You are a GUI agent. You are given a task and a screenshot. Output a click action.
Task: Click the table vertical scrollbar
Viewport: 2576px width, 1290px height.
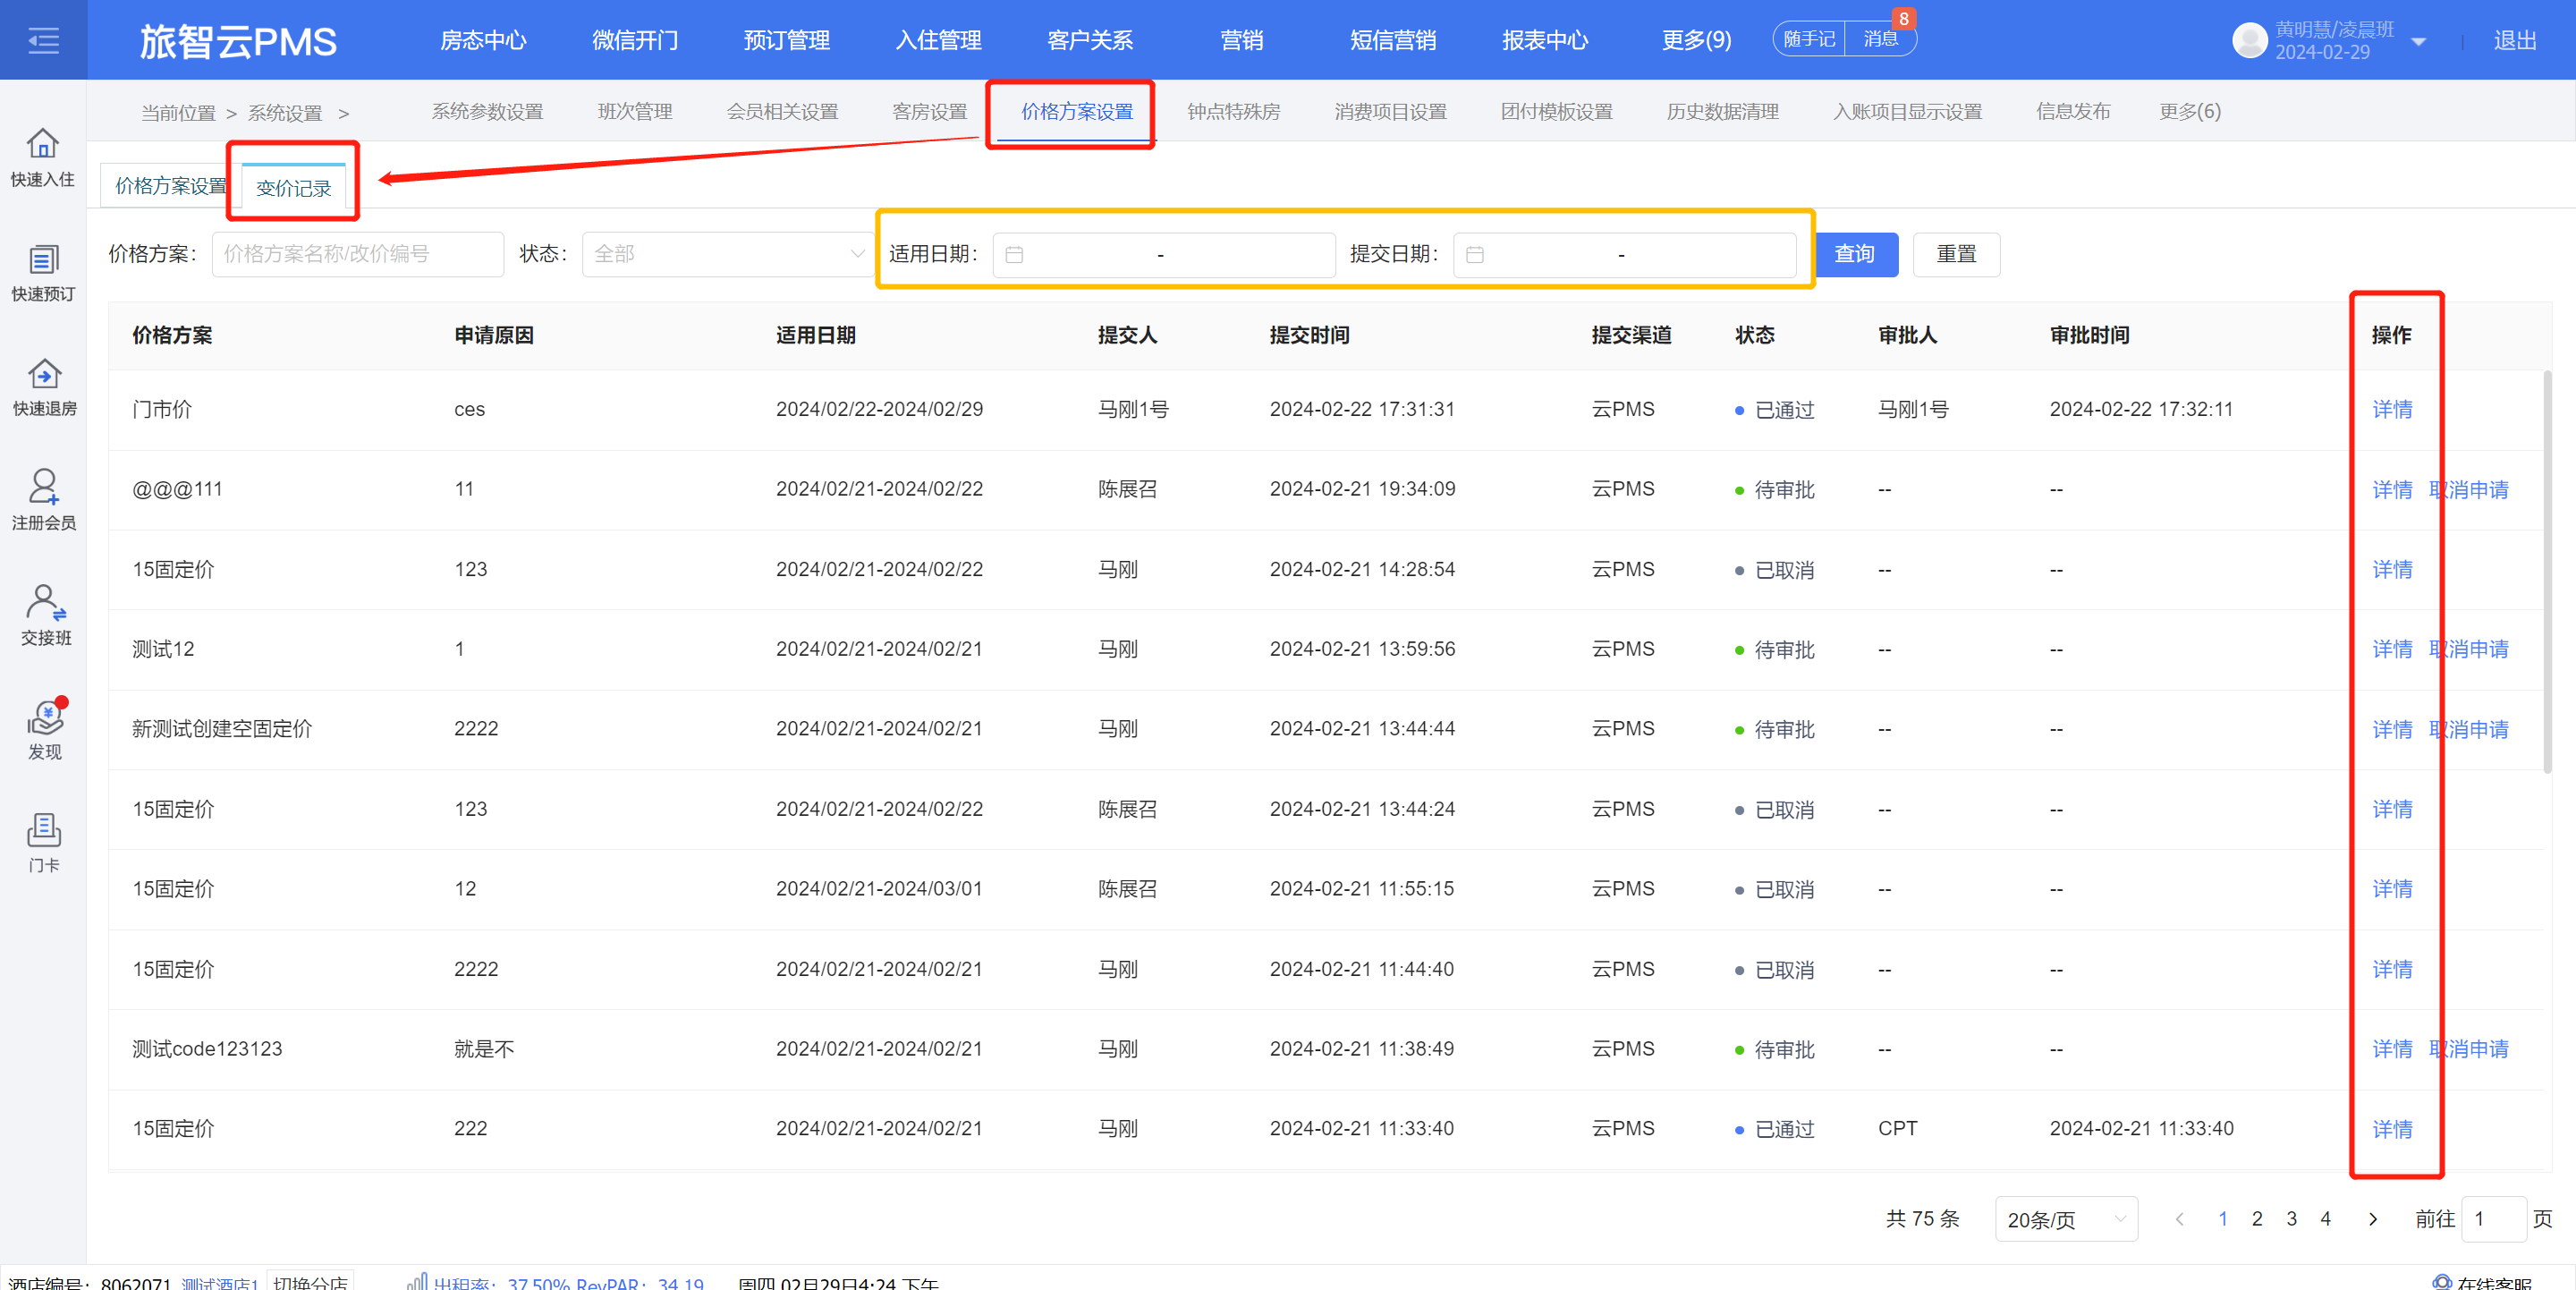(2547, 571)
